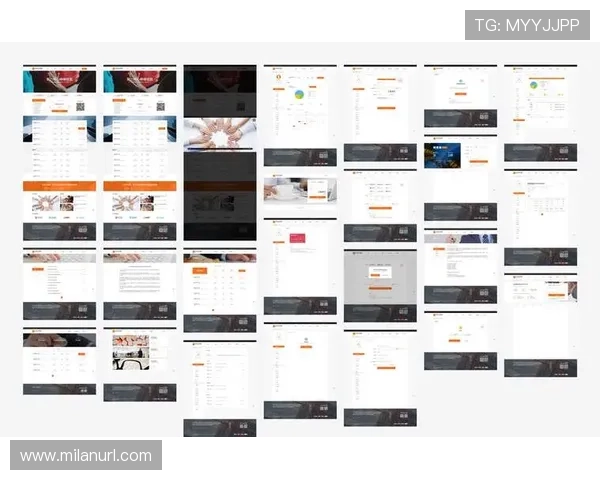This screenshot has height=480, width=600.
Task: Open the www.milanurl.com link
Action: [87, 456]
